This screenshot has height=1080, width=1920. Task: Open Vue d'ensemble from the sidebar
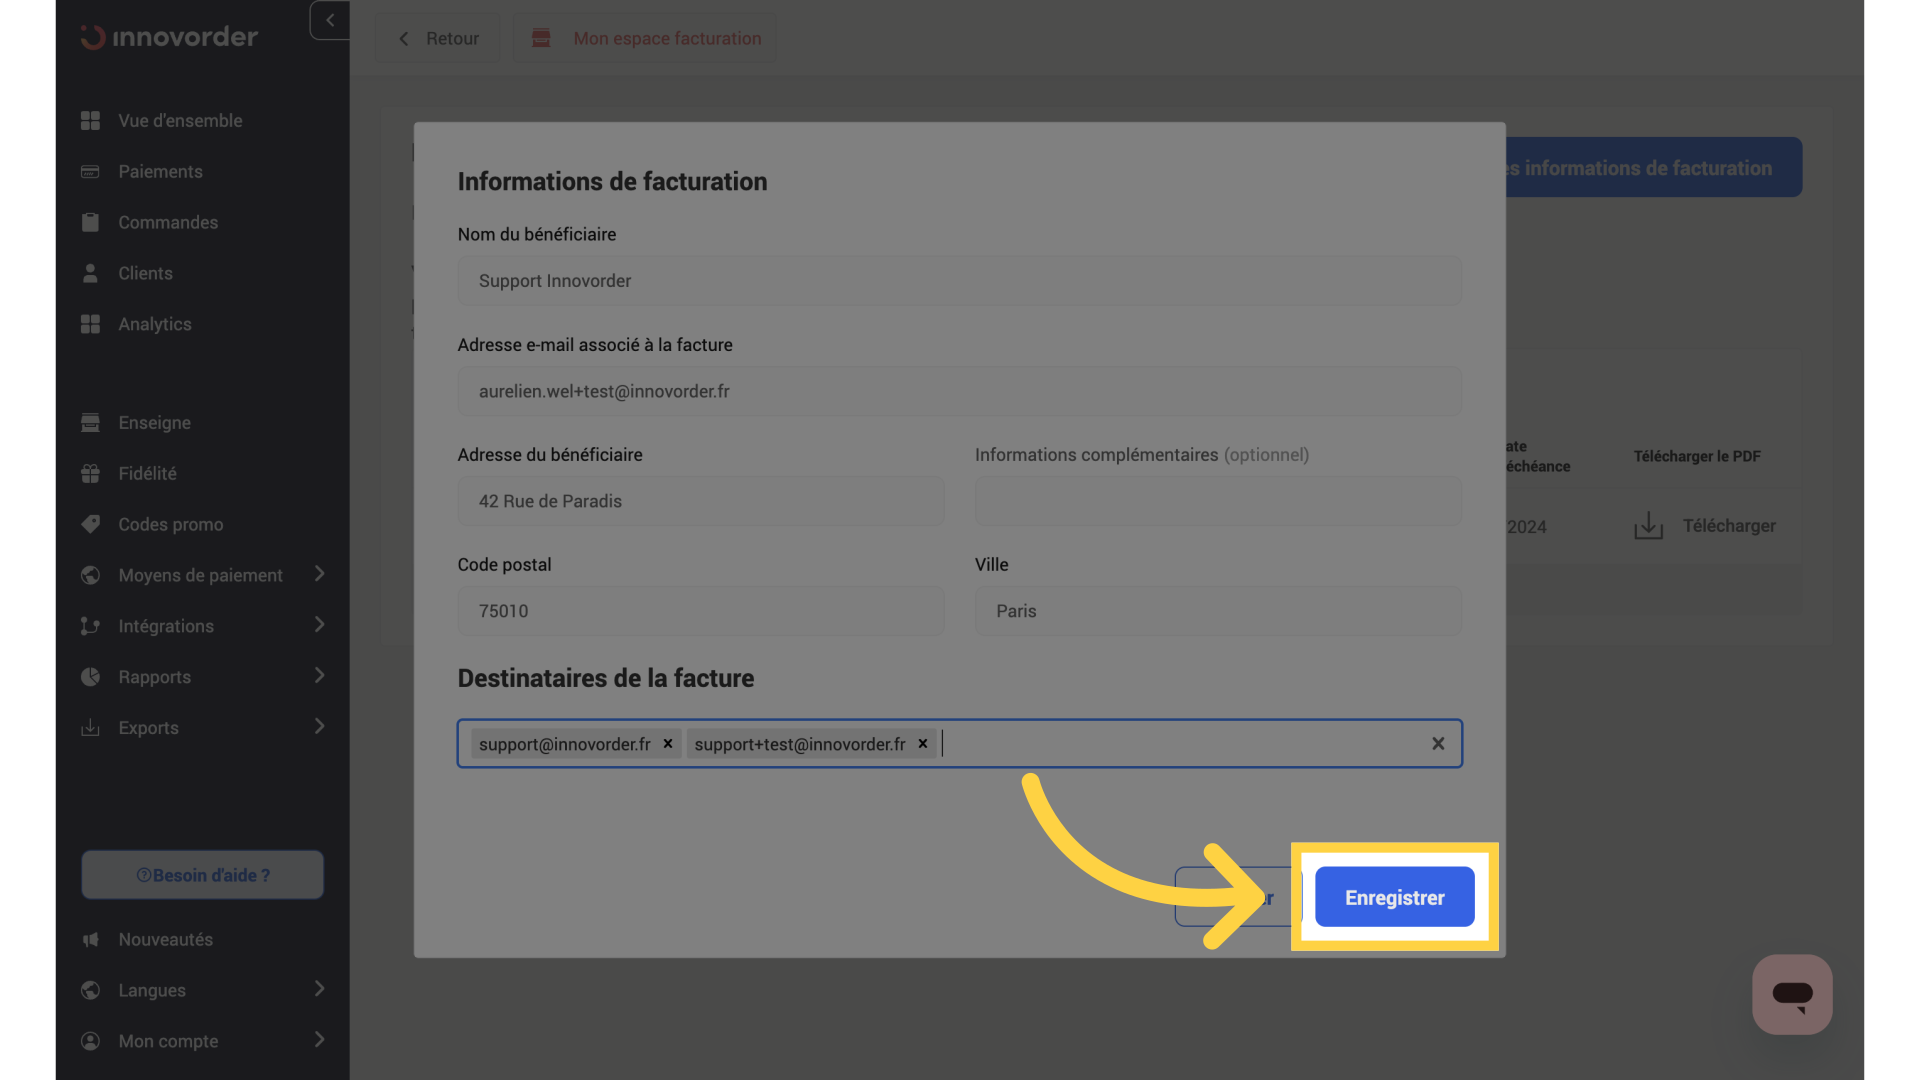point(180,120)
